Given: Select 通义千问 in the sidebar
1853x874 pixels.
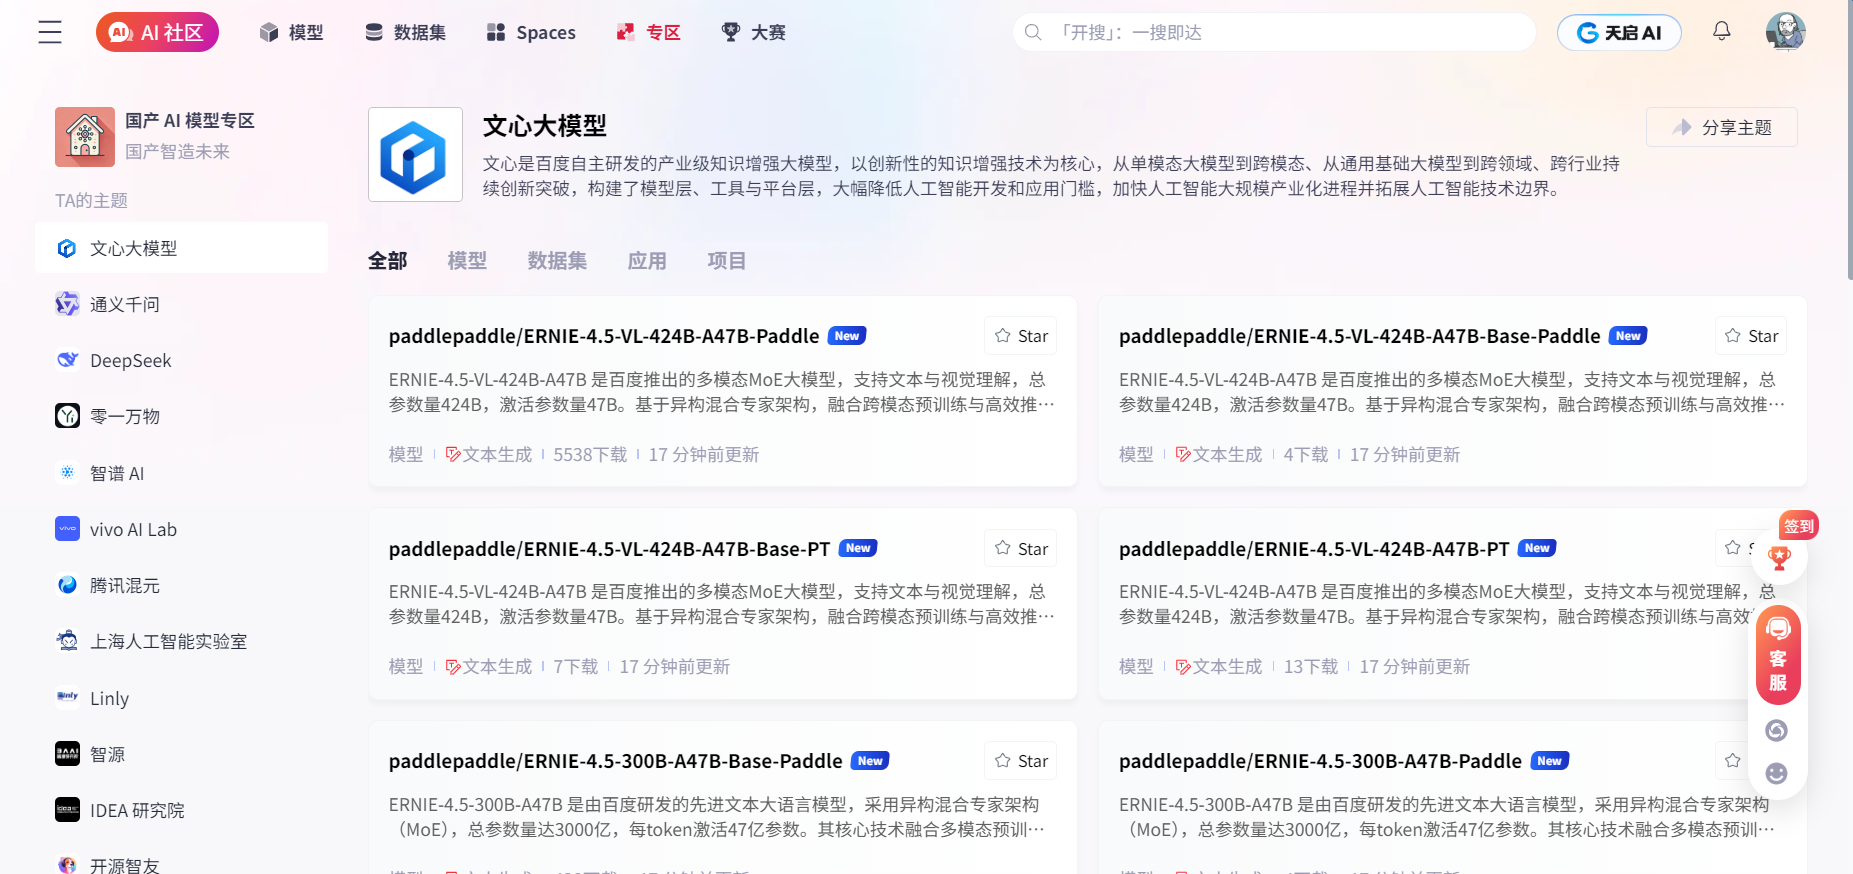Looking at the screenshot, I should (181, 304).
